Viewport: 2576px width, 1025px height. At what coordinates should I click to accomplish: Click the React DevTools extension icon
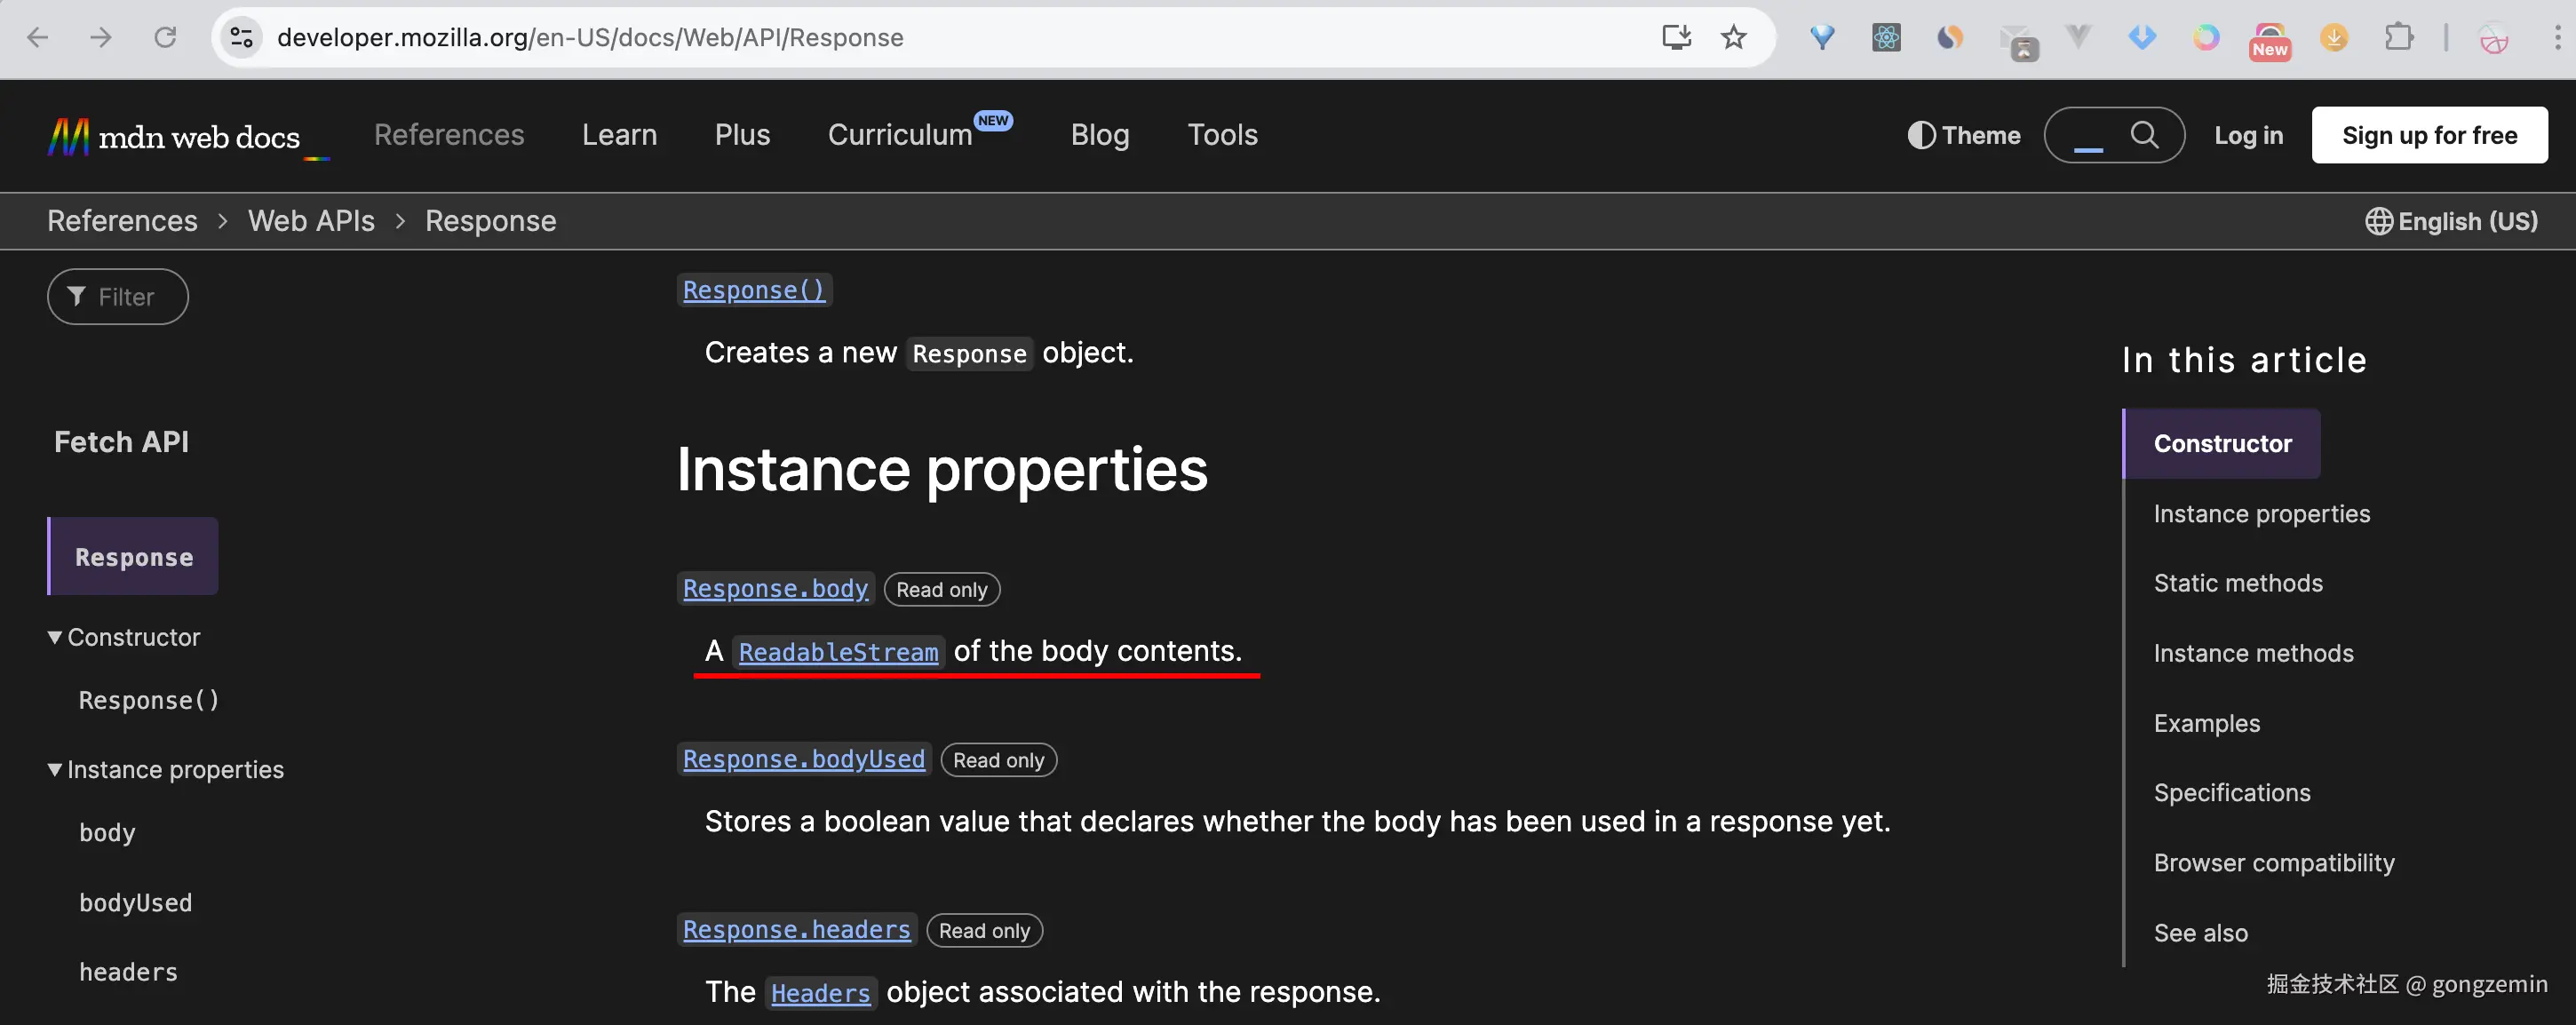point(1886,38)
